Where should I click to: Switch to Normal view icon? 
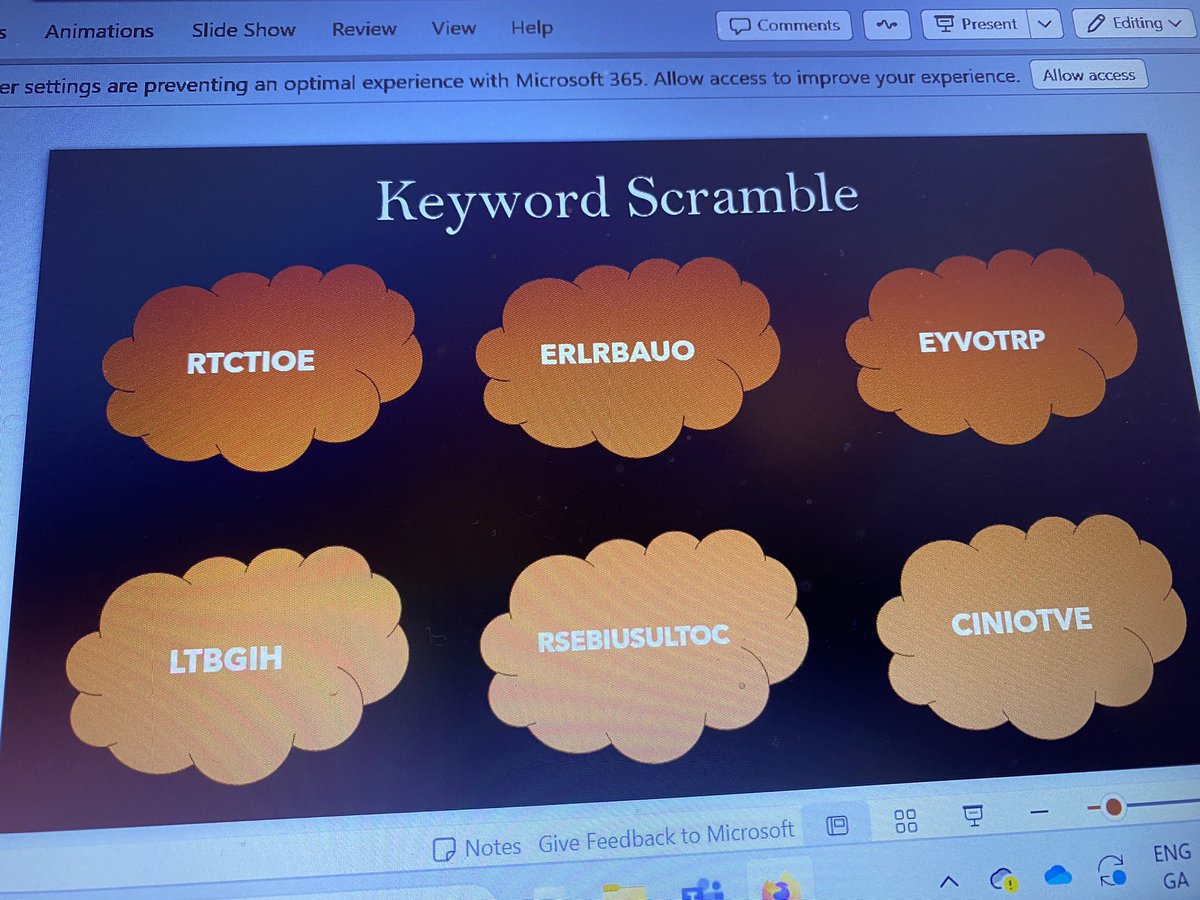[838, 825]
